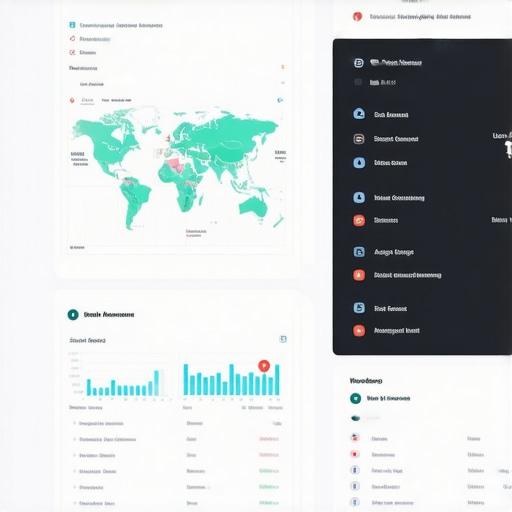Click Australia on the world map
512x512 pixels.
coord(254,207)
